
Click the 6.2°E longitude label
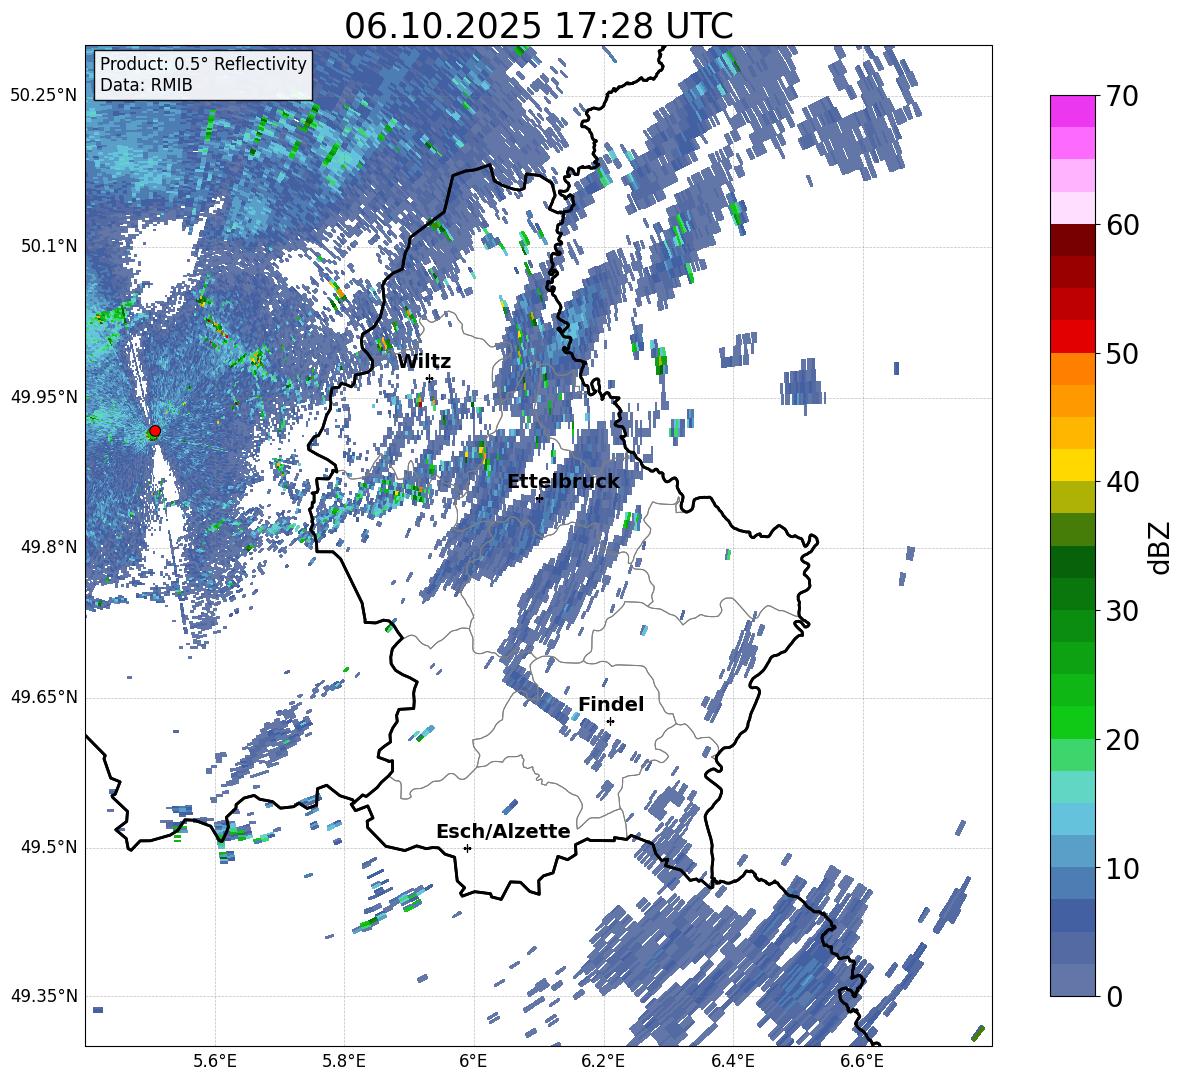pyautogui.click(x=603, y=1061)
